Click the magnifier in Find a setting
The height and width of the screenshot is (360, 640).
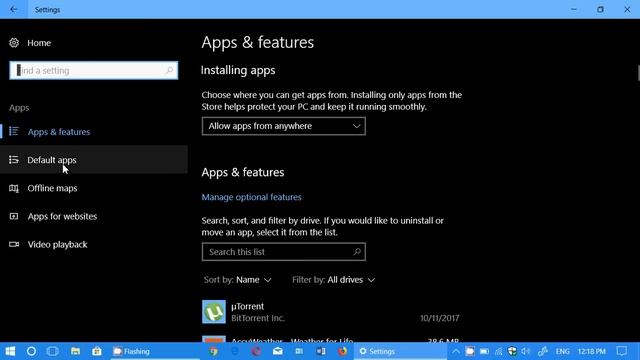coord(169,70)
